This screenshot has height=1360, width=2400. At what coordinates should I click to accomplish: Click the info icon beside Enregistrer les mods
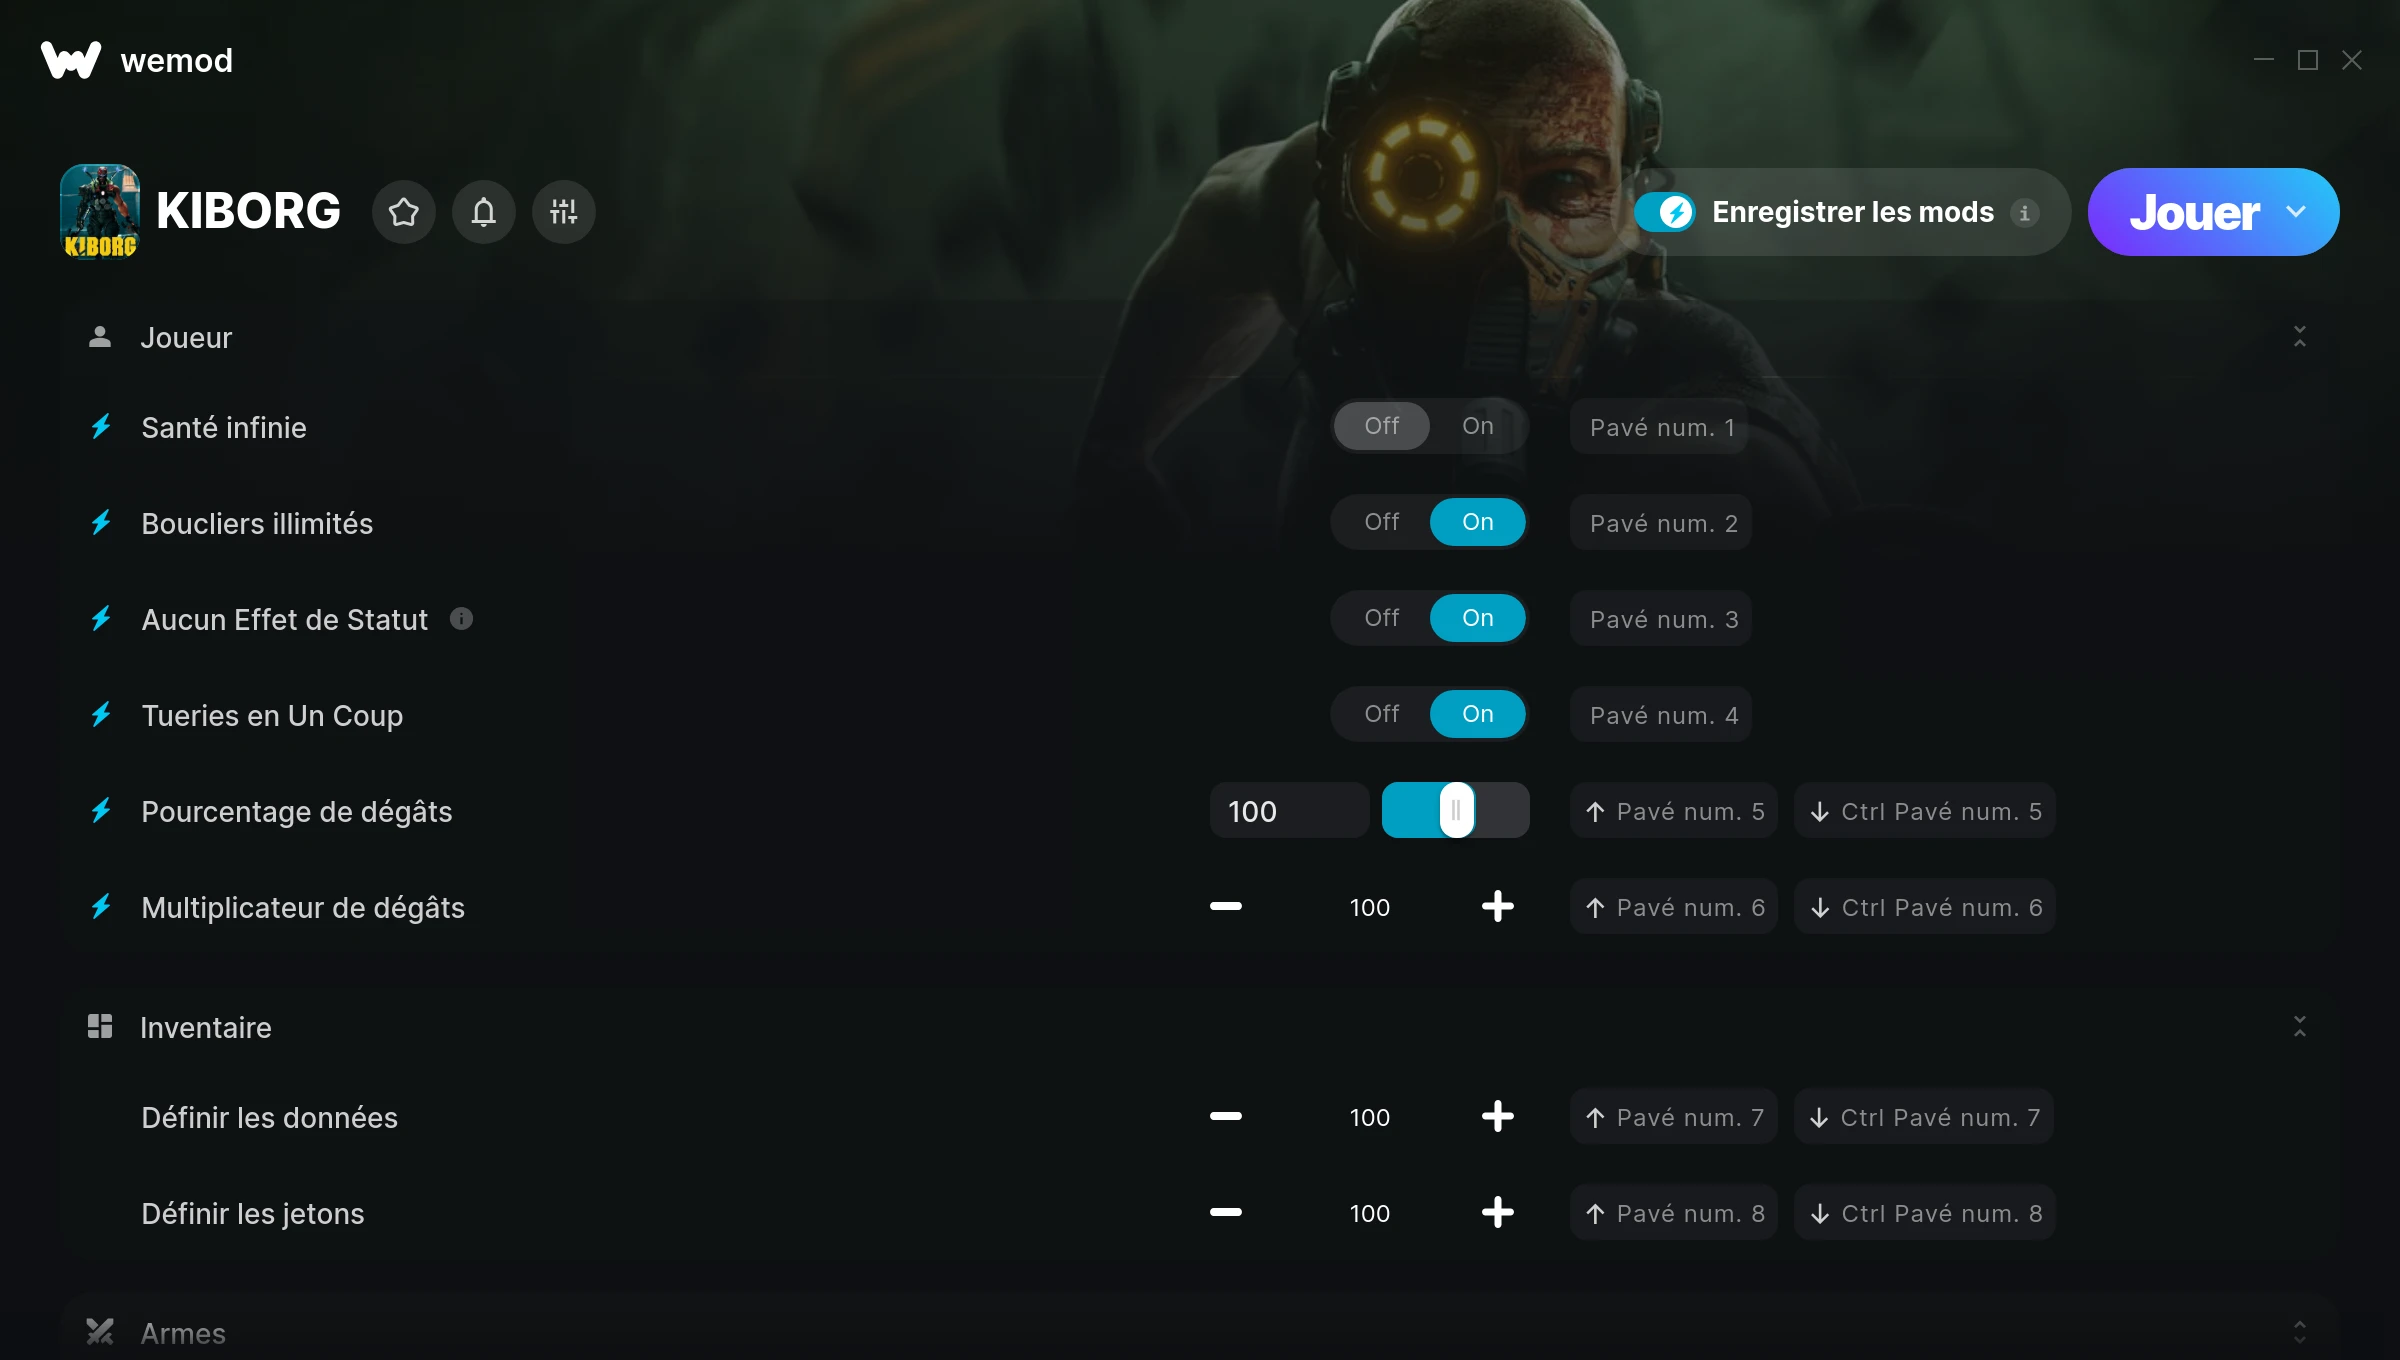pos(2025,213)
